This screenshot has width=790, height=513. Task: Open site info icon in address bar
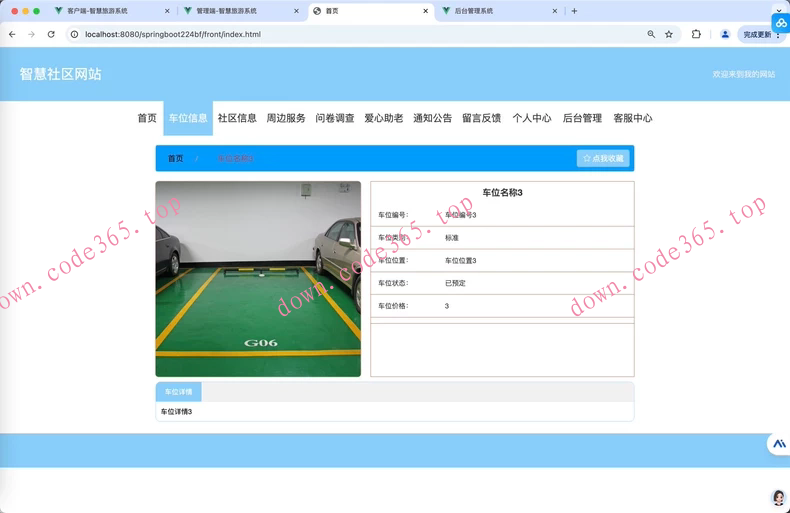point(75,34)
